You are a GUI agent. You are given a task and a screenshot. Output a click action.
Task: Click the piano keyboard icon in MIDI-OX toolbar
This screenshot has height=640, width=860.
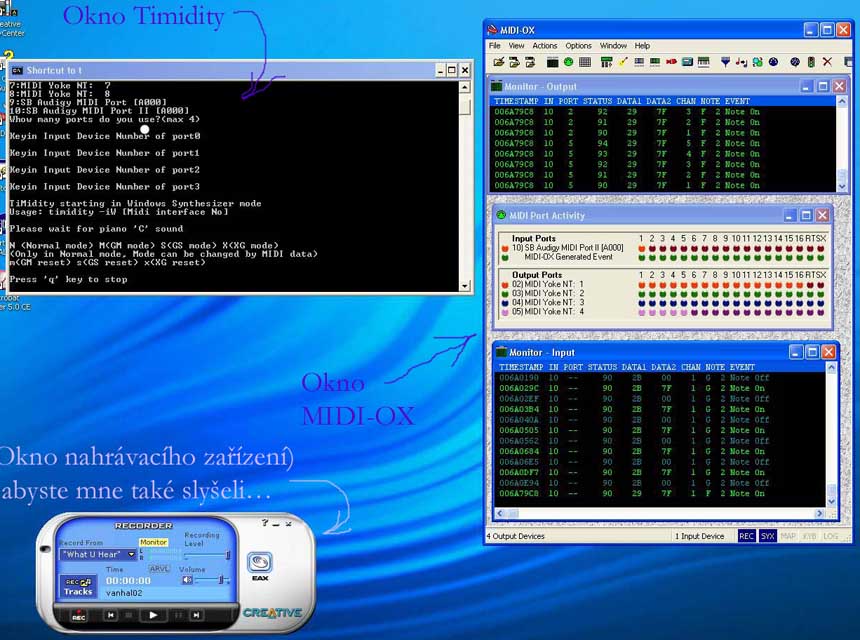click(703, 62)
